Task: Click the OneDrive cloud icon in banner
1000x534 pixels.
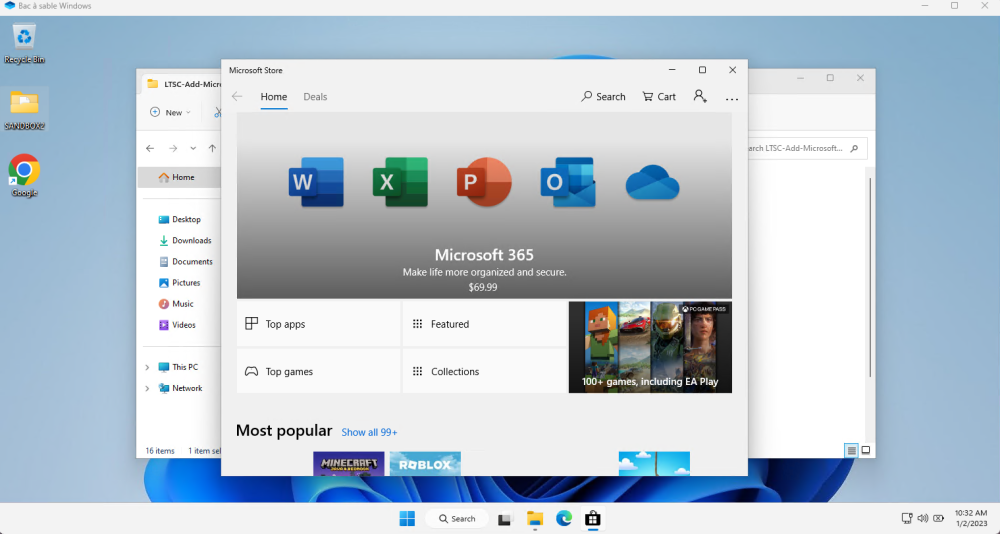Action: click(652, 184)
